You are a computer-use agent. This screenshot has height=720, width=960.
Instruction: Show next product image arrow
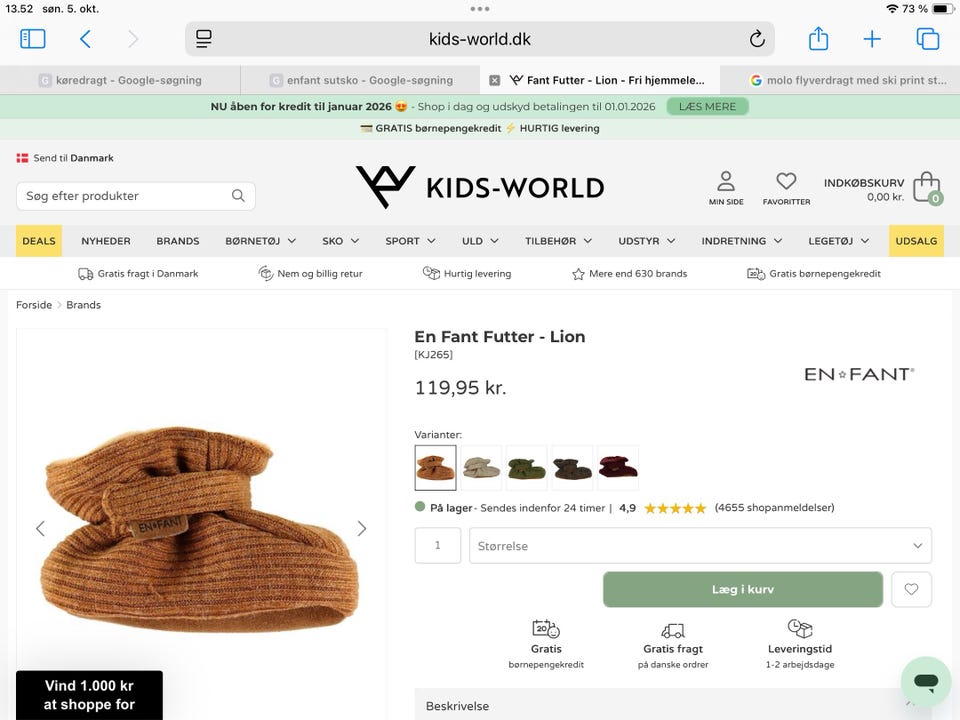[362, 529]
